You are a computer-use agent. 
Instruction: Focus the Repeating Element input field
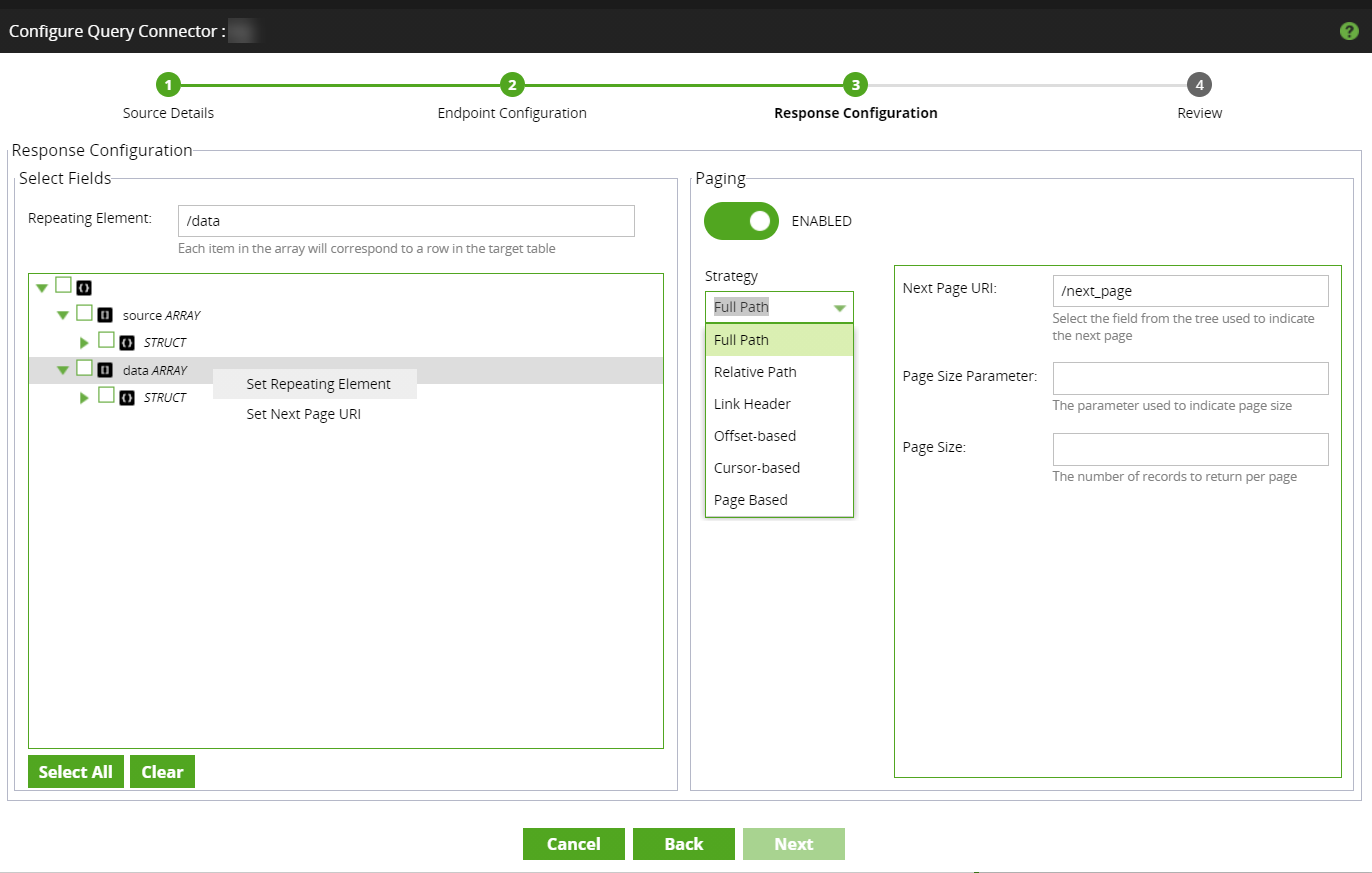click(406, 221)
